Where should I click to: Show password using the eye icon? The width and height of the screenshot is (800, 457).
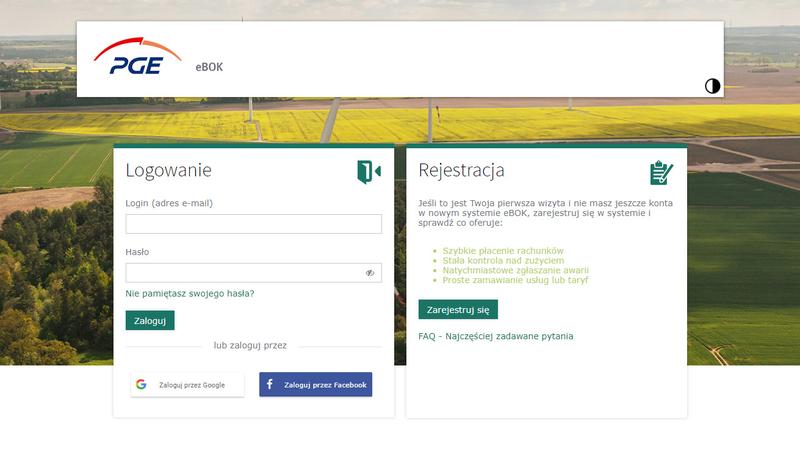(x=370, y=273)
